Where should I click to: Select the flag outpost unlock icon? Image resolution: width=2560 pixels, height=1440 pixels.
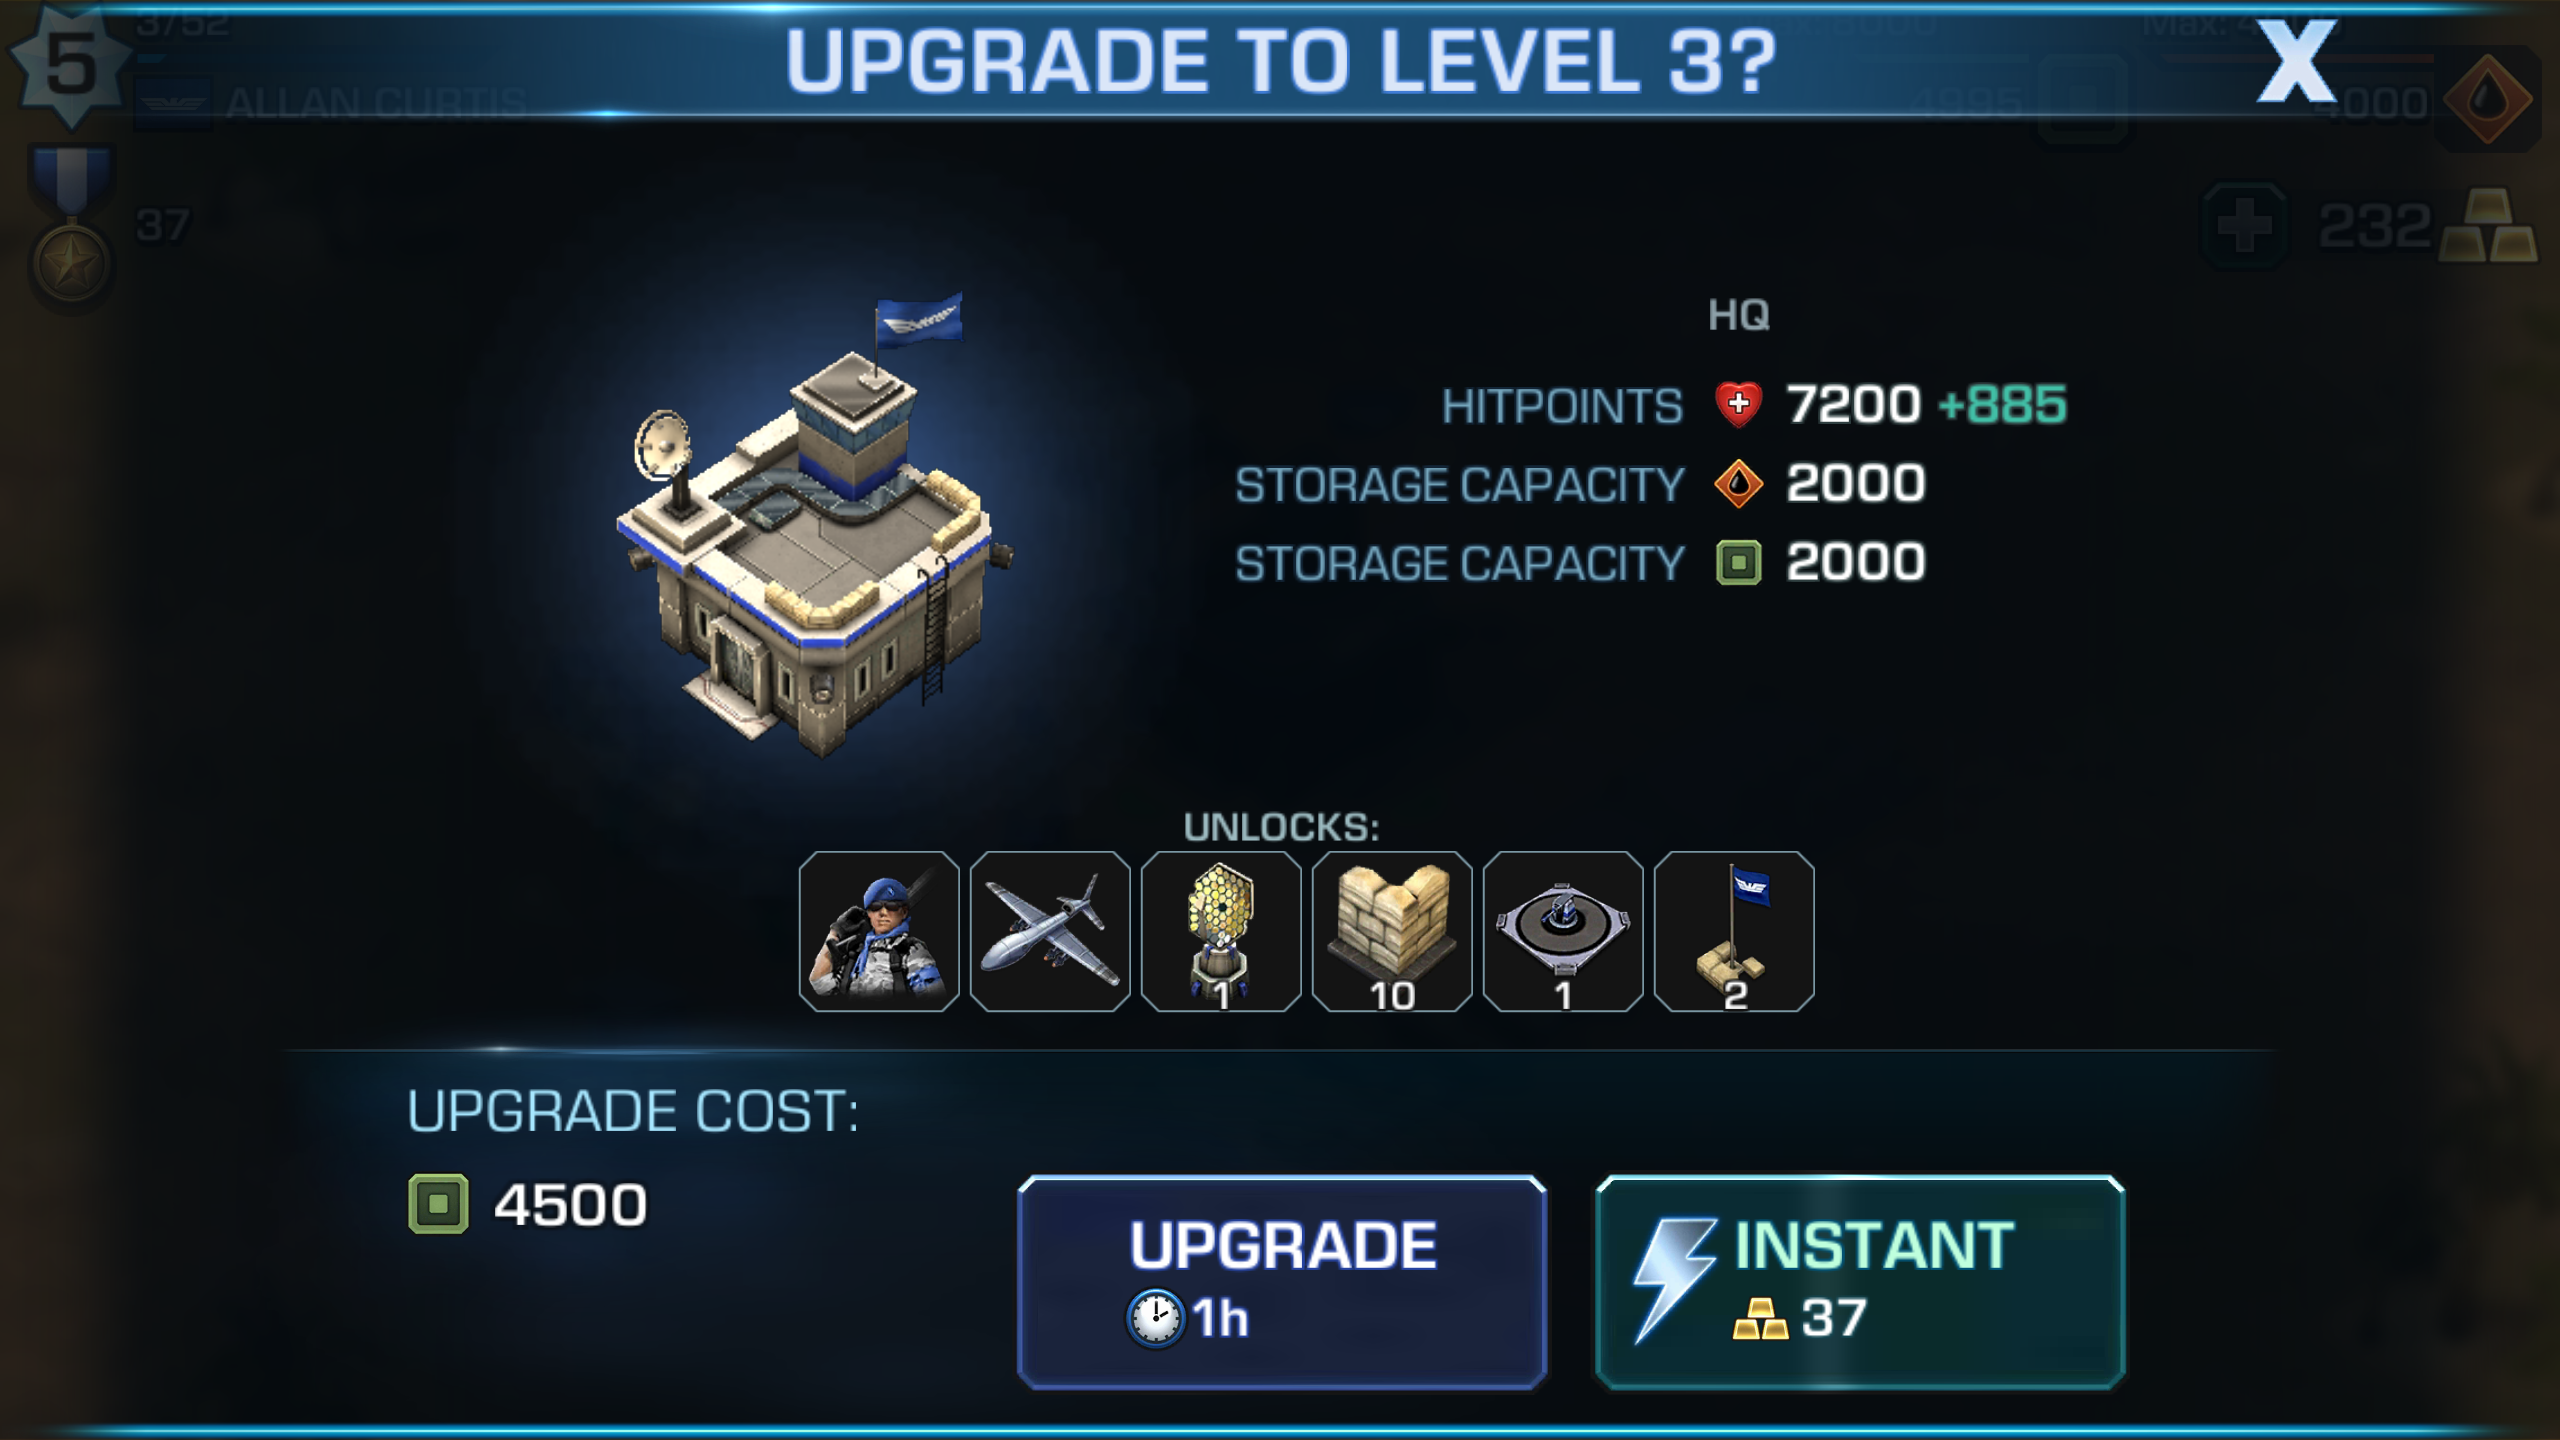(1734, 931)
